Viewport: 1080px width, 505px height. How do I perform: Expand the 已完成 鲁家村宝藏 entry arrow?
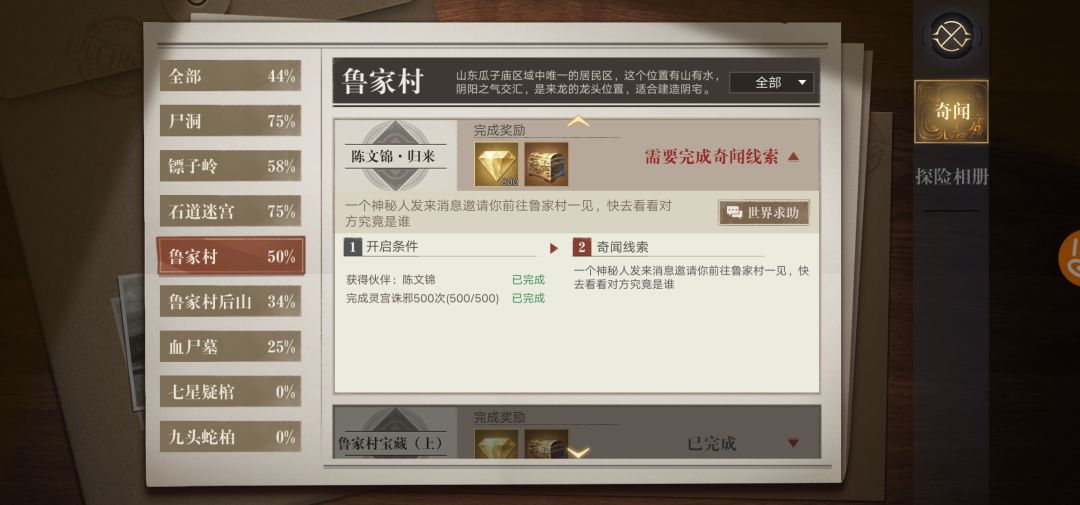(x=793, y=443)
